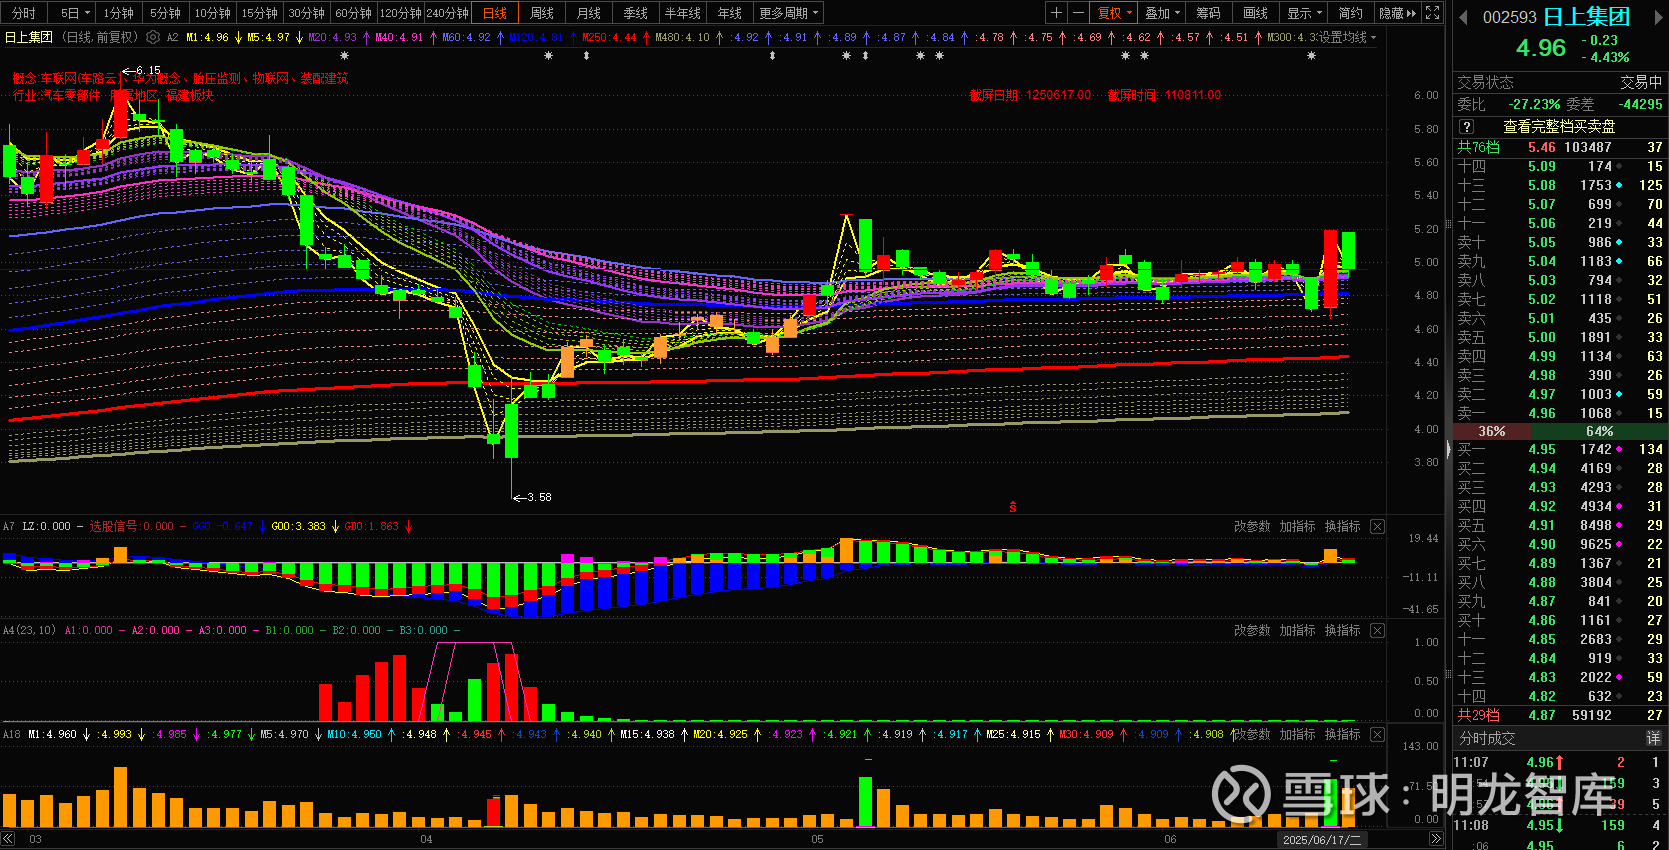This screenshot has height=850, width=1669.
Task: Toggle 简约 simplified view
Action: 1350,13
